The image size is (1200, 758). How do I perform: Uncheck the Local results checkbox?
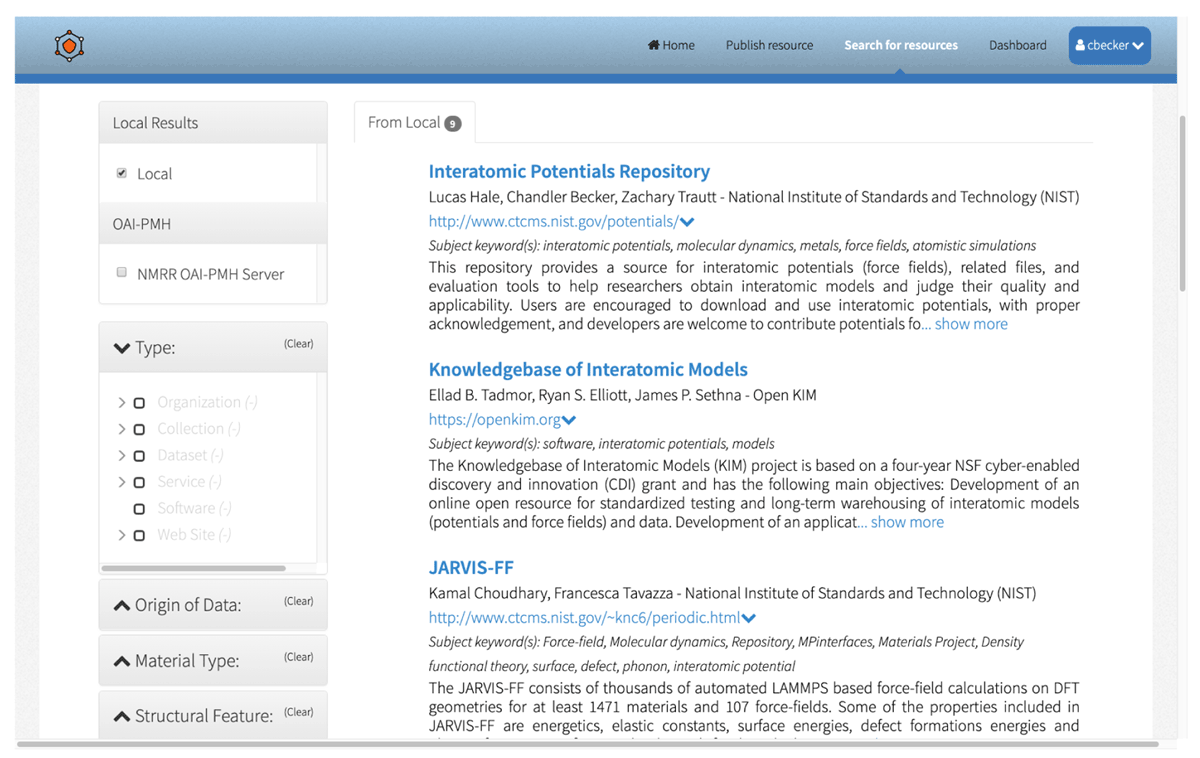pyautogui.click(x=122, y=173)
